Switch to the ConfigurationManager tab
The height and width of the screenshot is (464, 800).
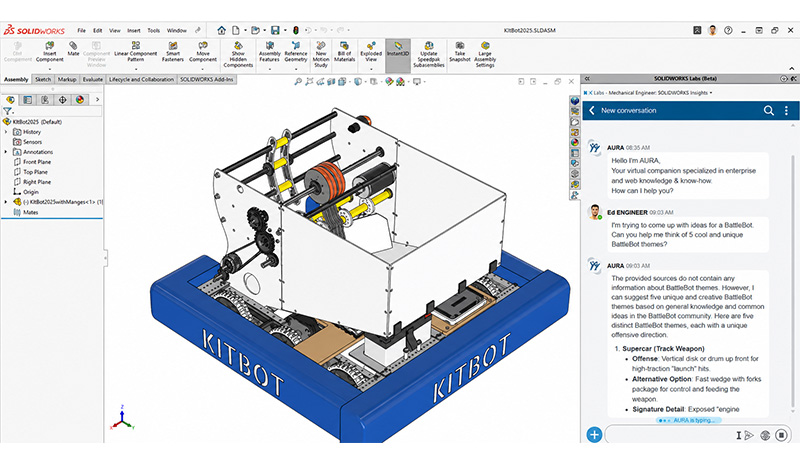[45, 100]
